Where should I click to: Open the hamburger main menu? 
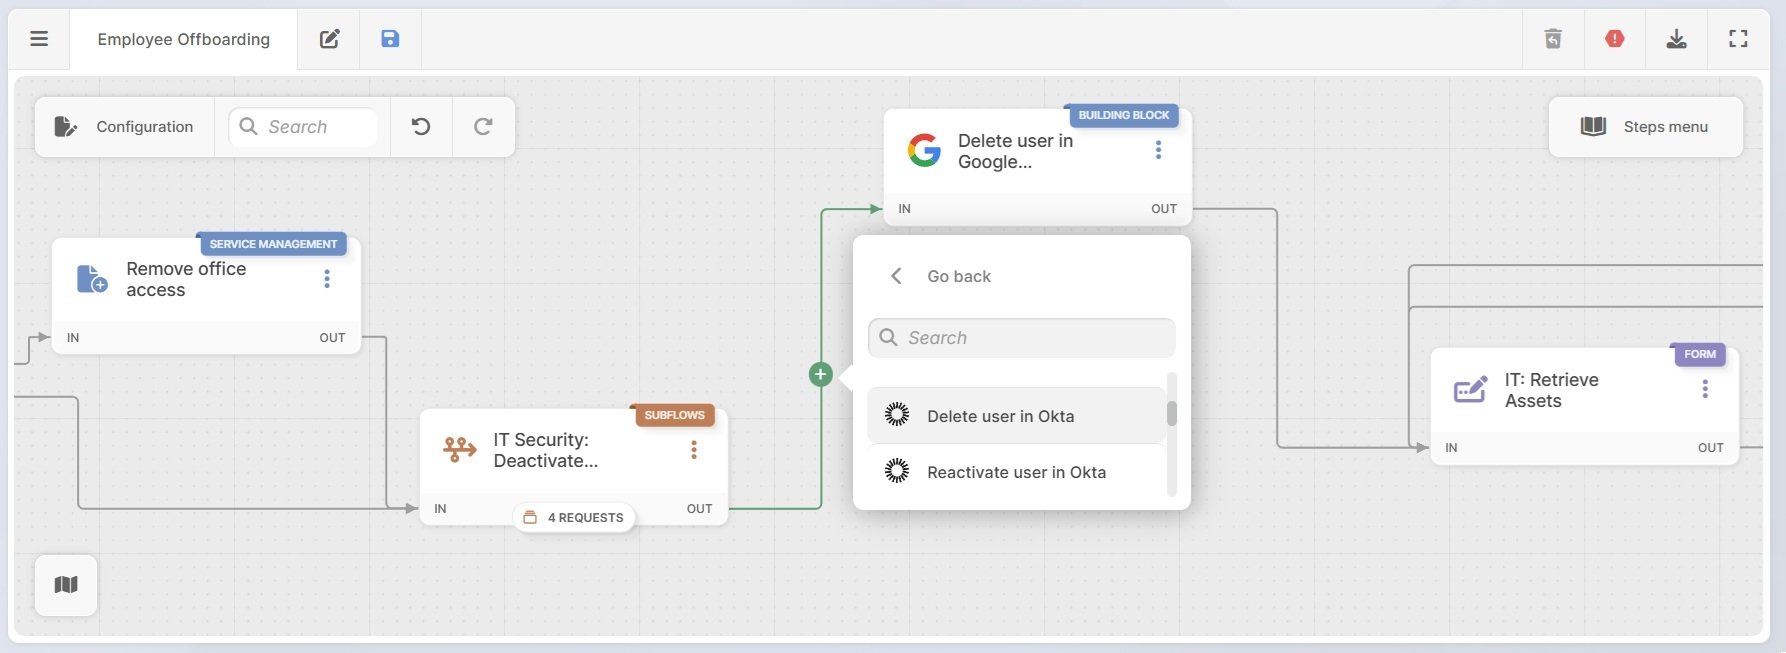(x=39, y=39)
